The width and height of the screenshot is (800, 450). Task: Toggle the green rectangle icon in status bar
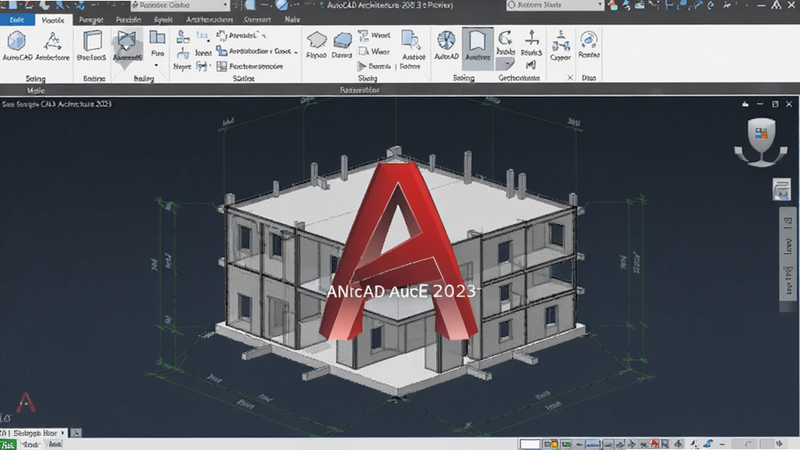pos(565,444)
